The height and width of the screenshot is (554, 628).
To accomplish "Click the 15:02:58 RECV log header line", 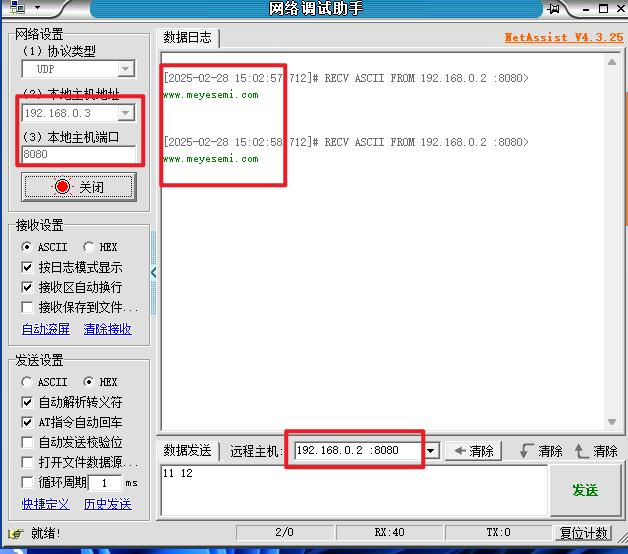I will [346, 142].
